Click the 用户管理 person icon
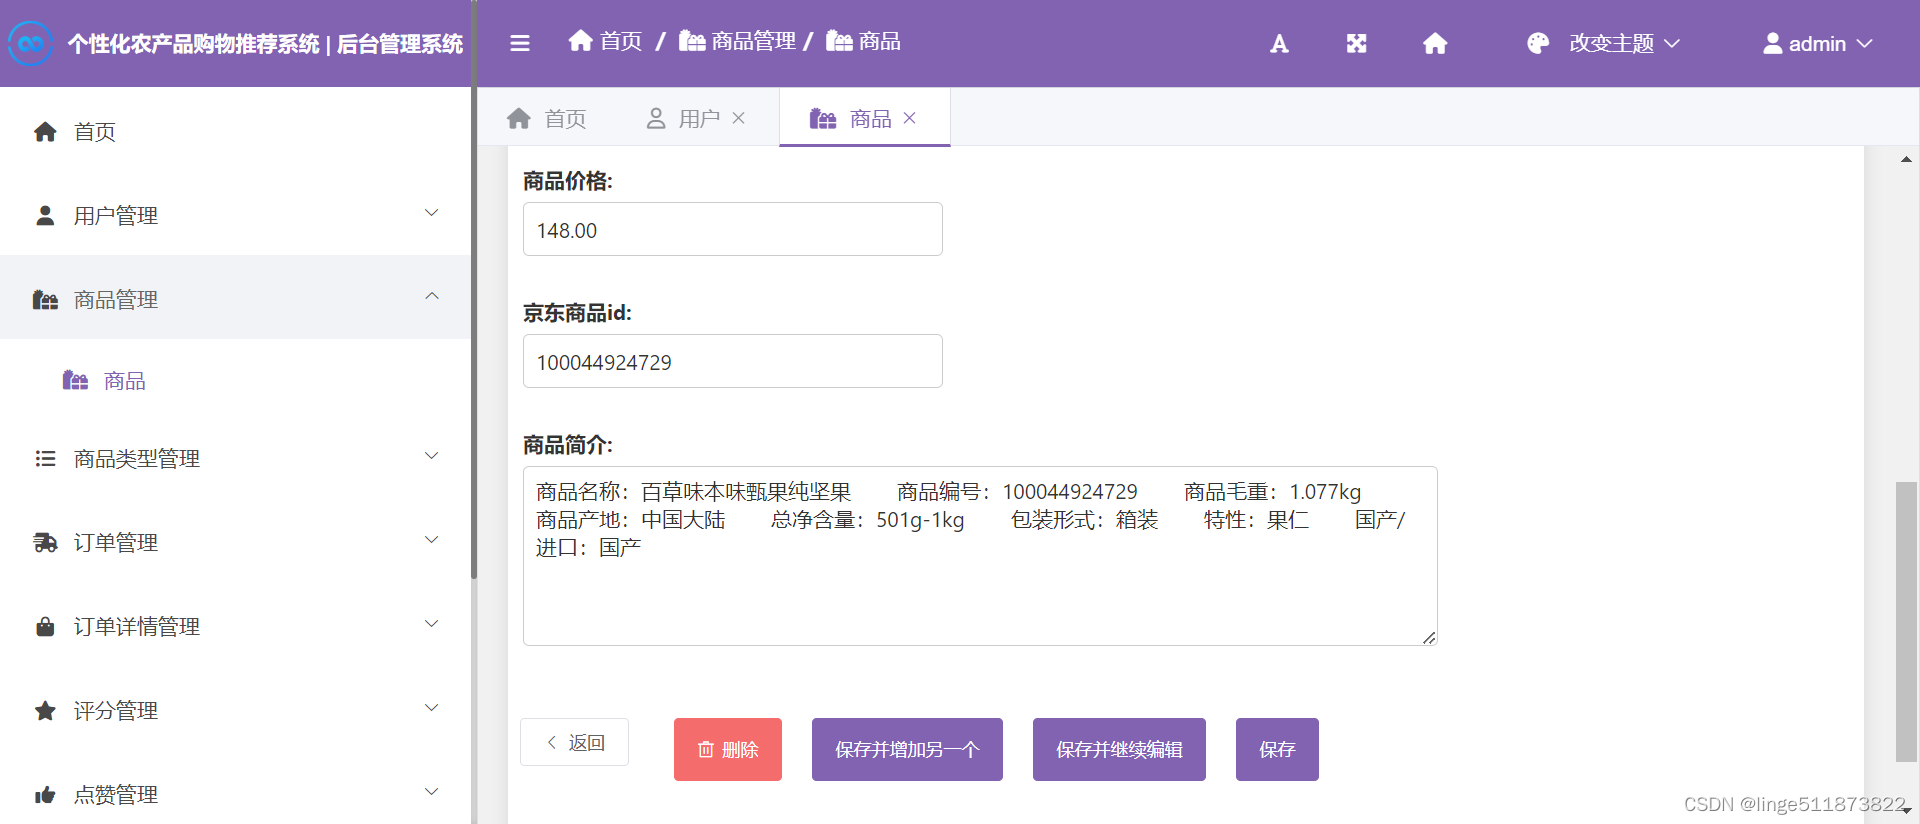Viewport: 1920px width, 824px height. [x=45, y=215]
